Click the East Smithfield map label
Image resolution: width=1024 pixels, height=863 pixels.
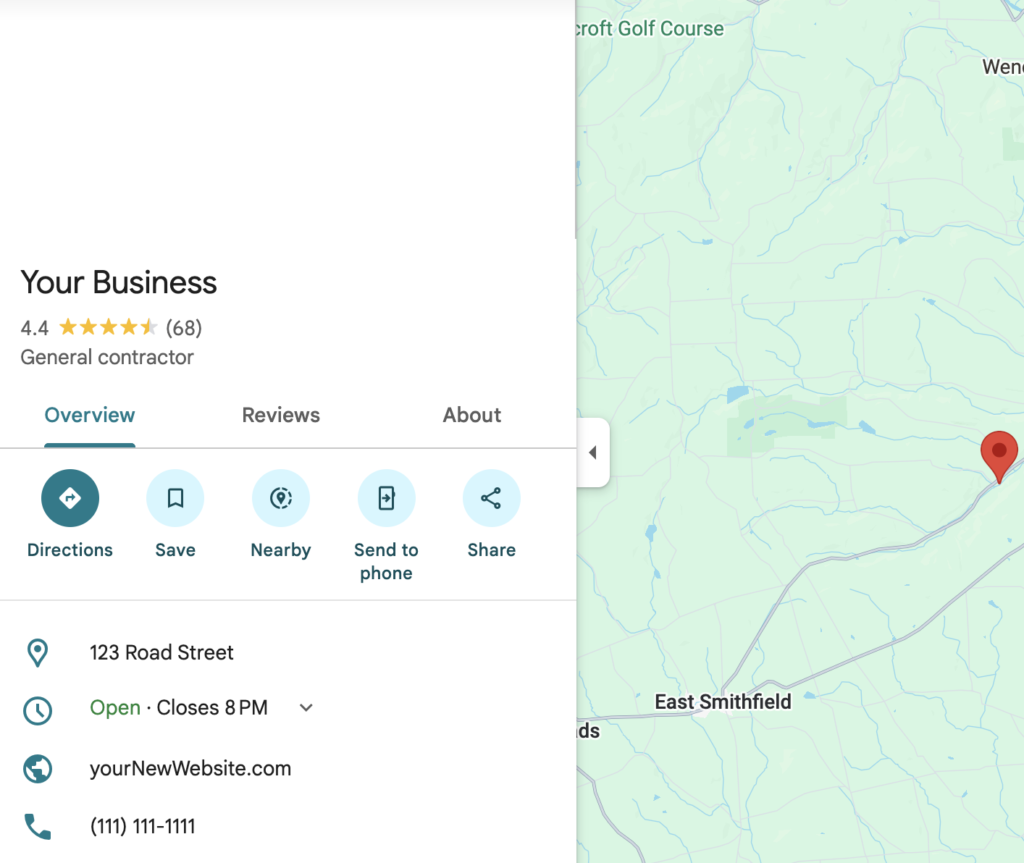click(722, 702)
